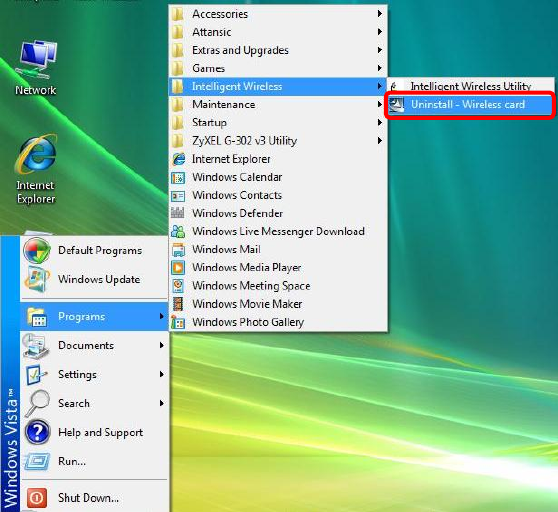The height and width of the screenshot is (512, 558).
Task: Expand the Settings submenu arrow
Action: pyautogui.click(x=162, y=375)
